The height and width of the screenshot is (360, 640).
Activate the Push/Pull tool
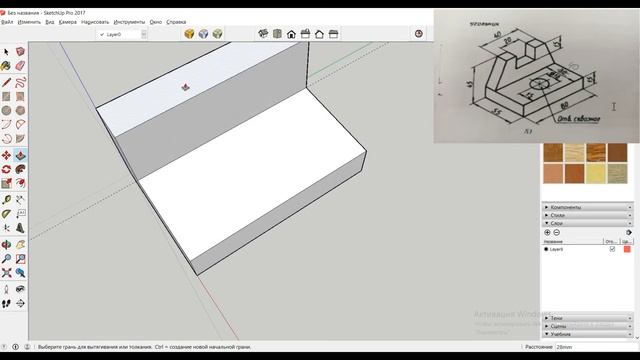pos(20,155)
